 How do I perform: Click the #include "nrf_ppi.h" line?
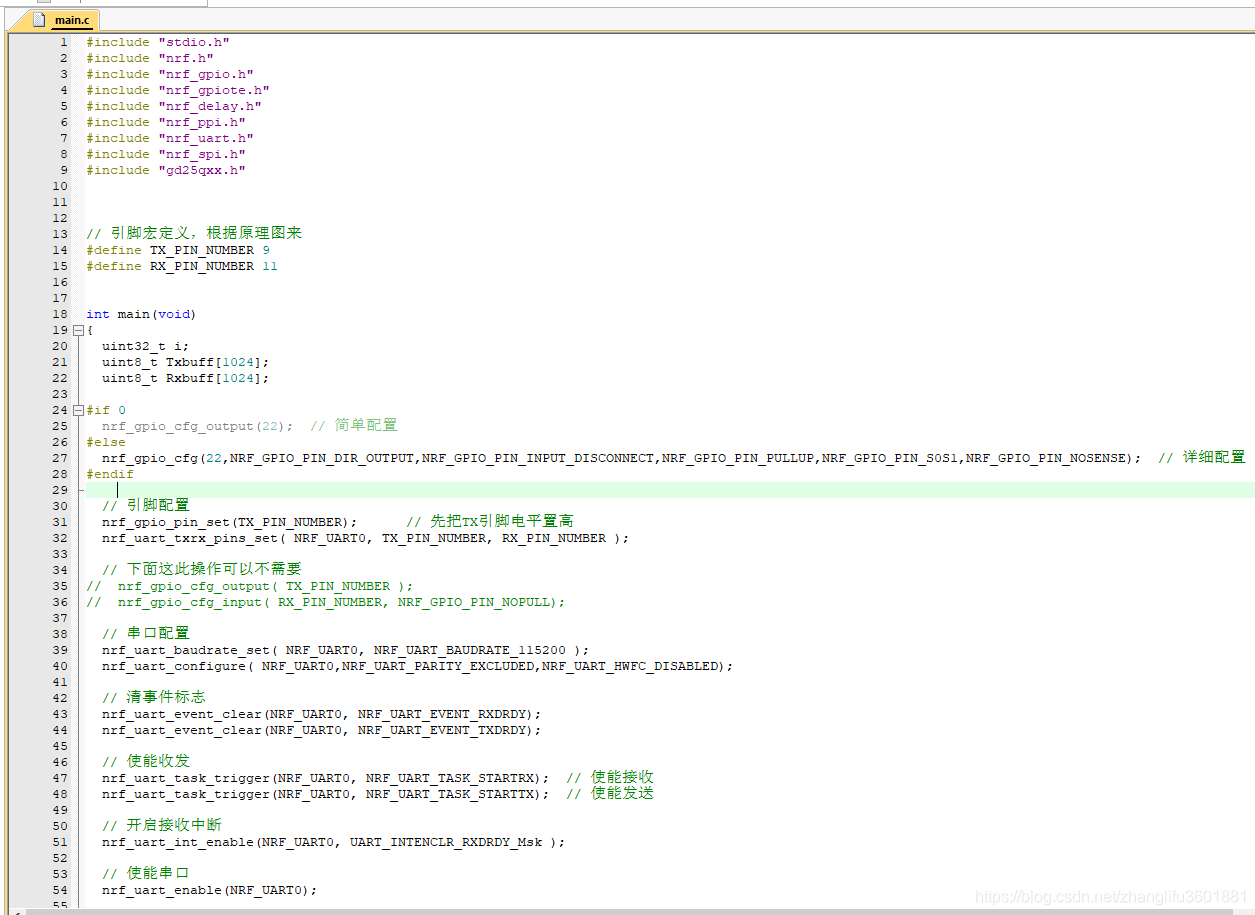point(166,122)
